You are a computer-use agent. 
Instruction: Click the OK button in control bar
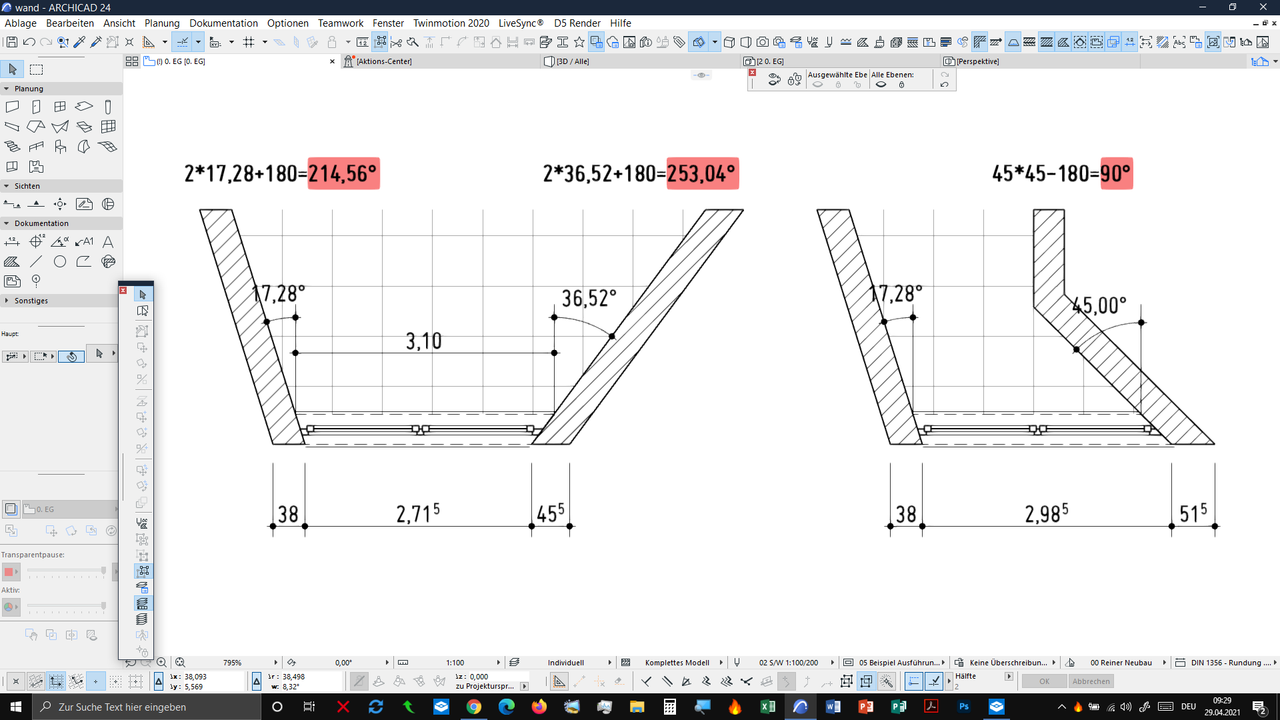click(1044, 681)
